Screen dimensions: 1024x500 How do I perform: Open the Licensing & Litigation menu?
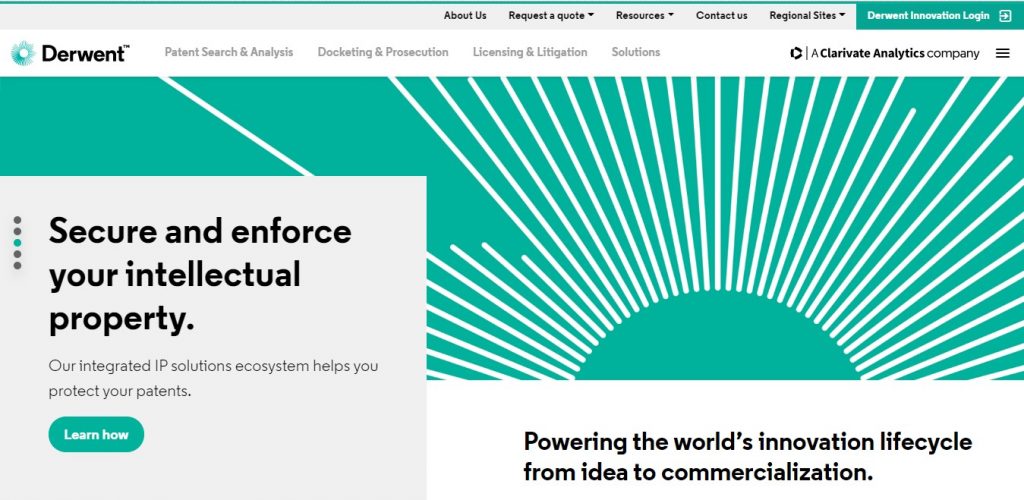[x=530, y=52]
